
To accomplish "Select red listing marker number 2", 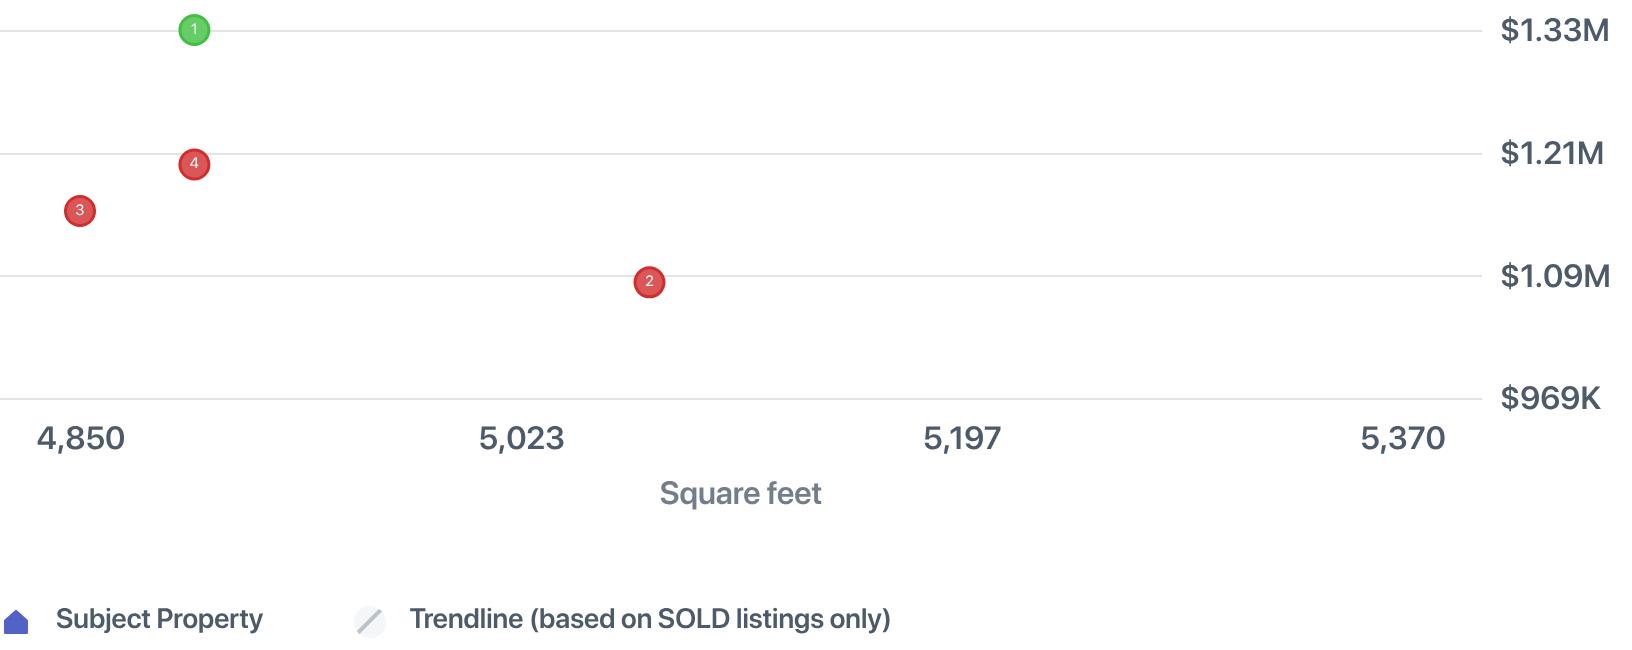I will [649, 282].
